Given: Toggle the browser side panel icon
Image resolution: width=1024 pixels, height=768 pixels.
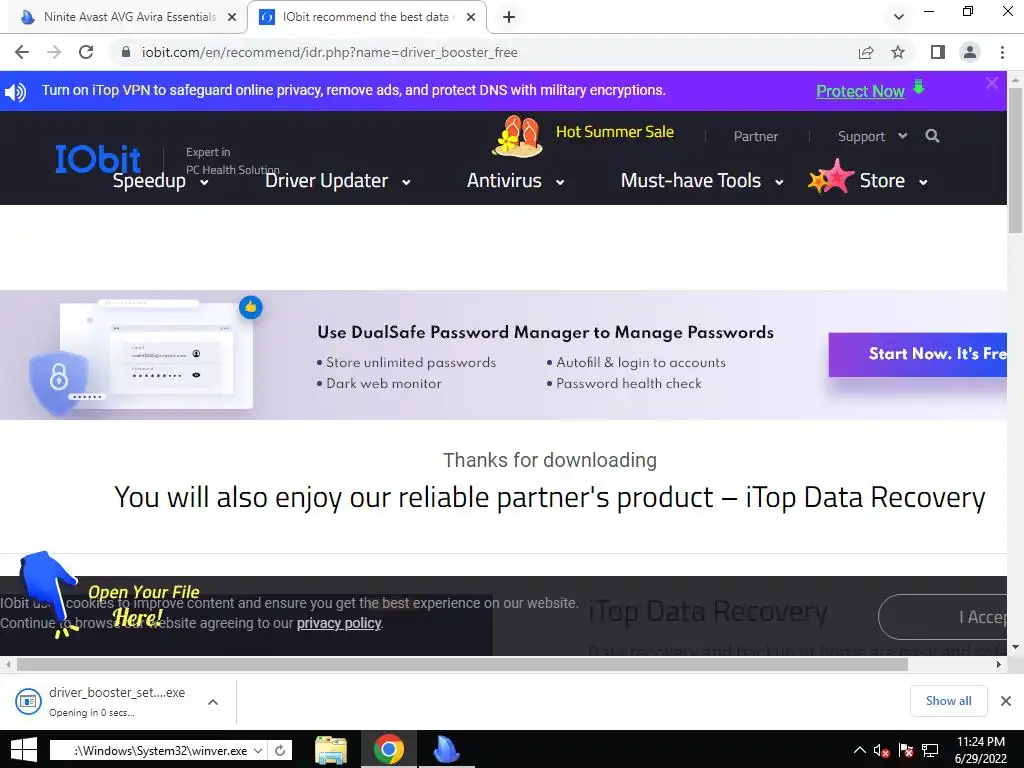Looking at the screenshot, I should 938,52.
